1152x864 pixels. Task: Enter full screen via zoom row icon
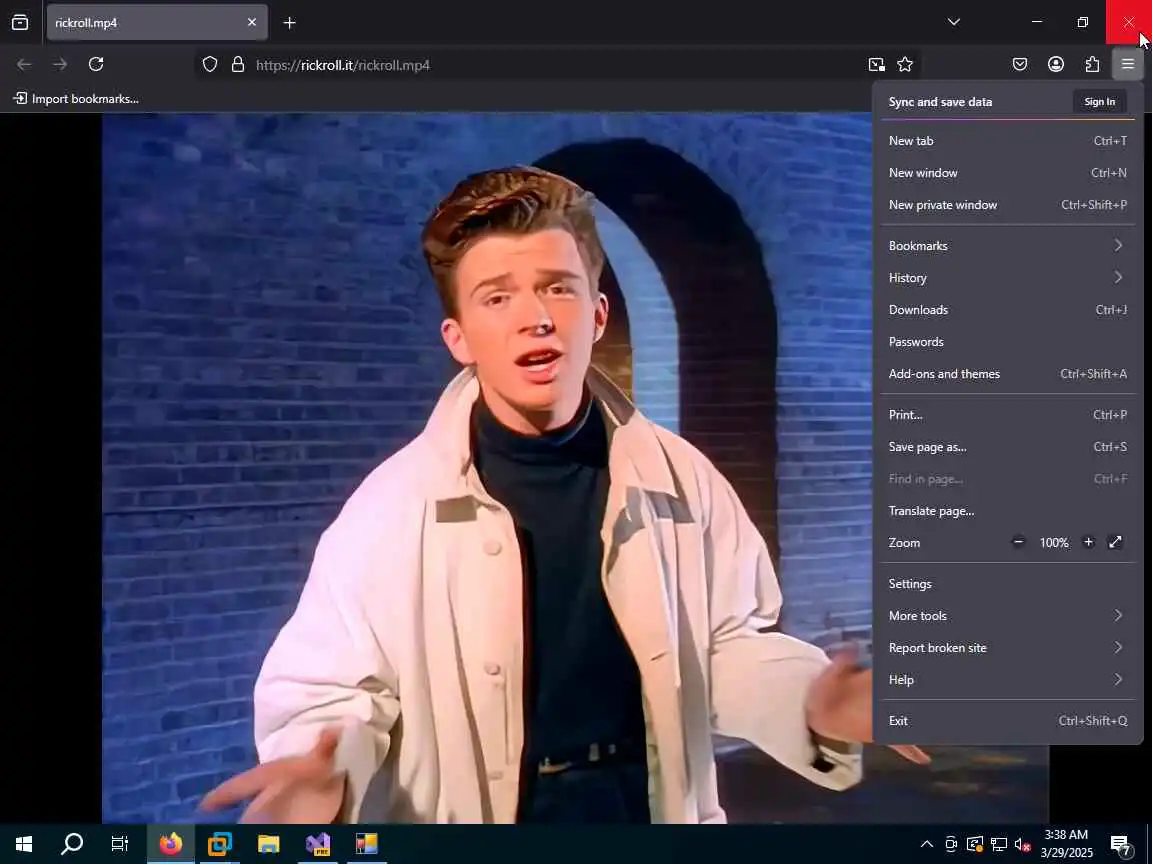tap(1115, 542)
